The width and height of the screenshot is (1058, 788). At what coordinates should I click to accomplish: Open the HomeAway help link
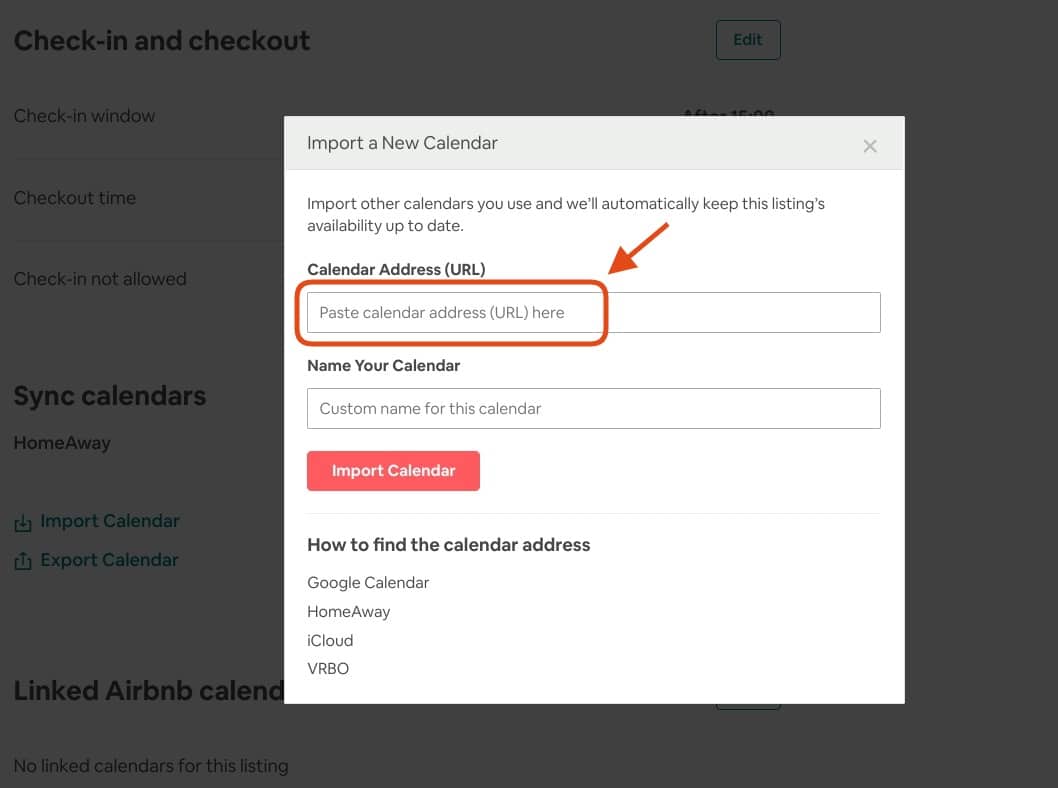coord(348,611)
